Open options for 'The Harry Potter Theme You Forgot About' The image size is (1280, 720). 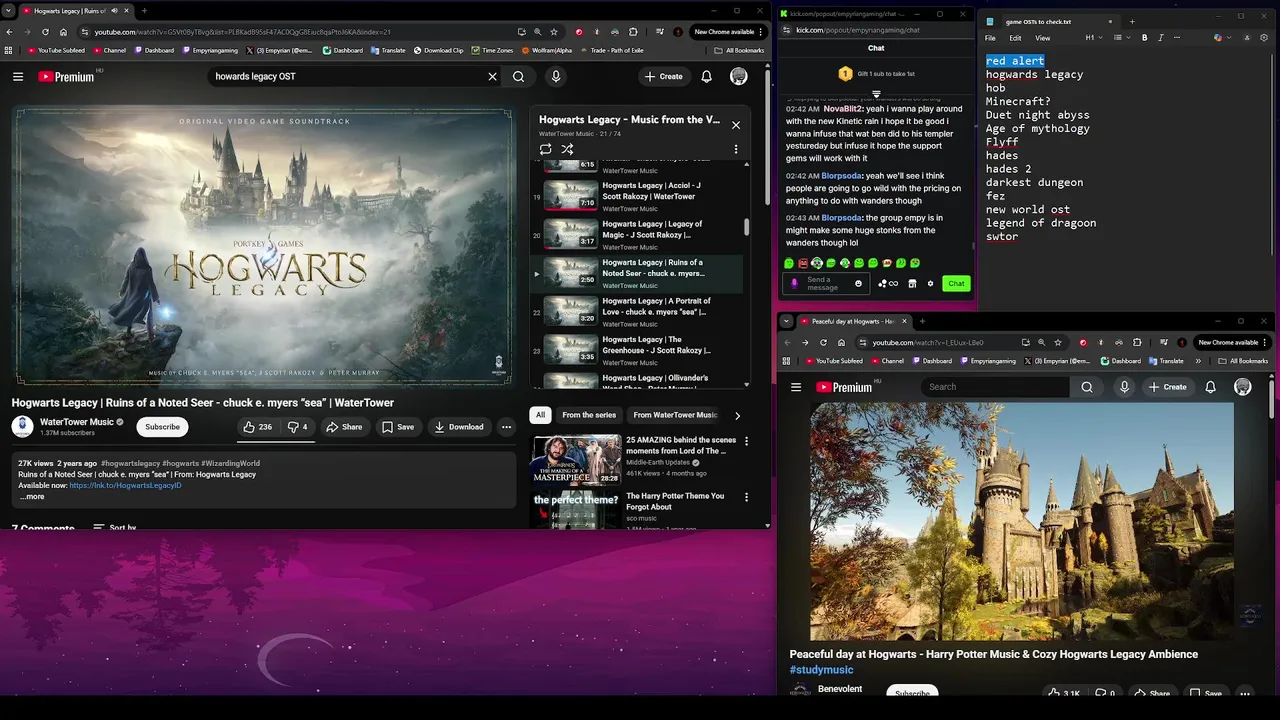point(746,497)
